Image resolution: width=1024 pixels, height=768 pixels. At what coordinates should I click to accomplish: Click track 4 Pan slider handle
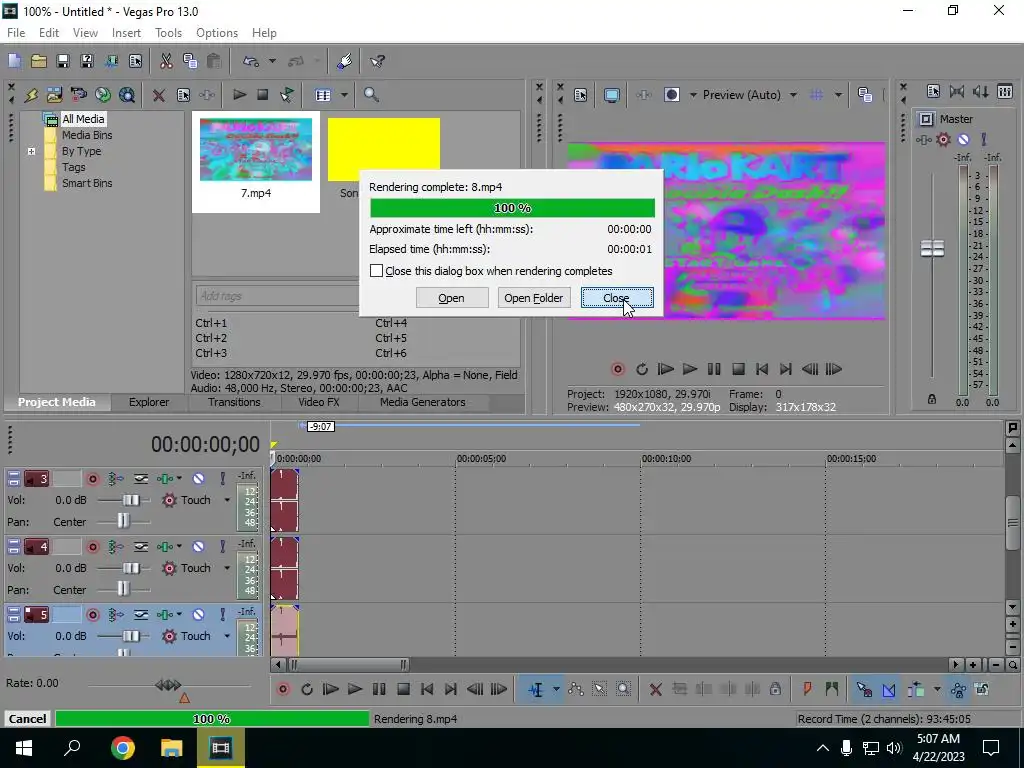click(x=123, y=590)
